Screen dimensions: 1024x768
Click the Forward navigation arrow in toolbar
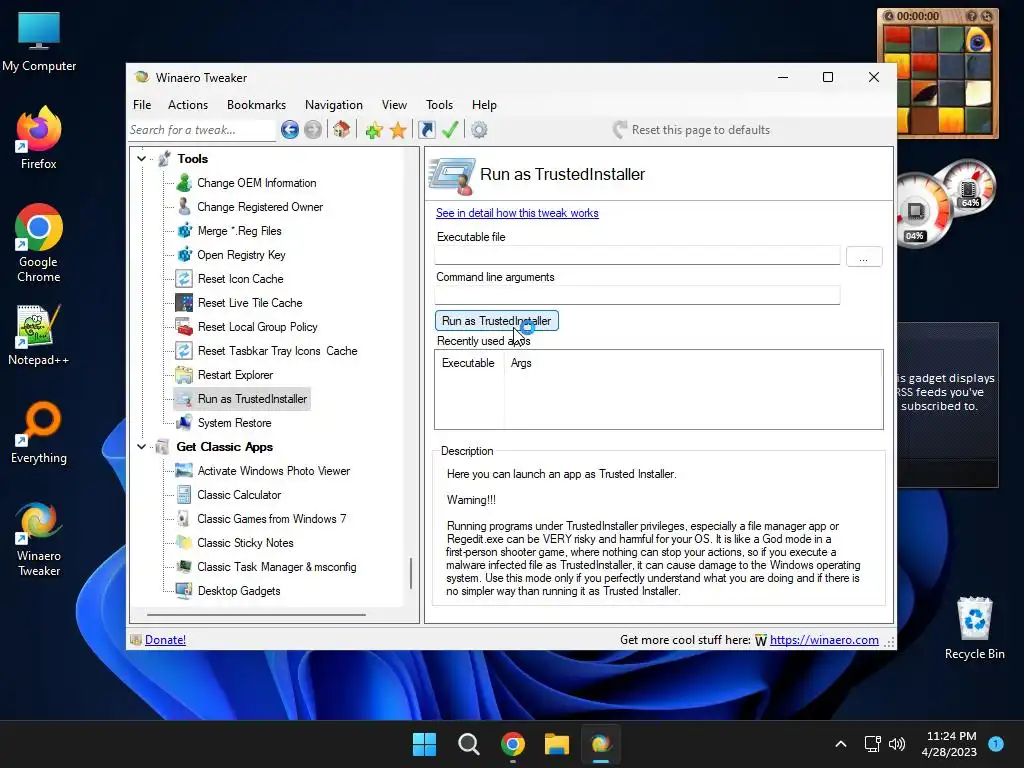click(313, 130)
